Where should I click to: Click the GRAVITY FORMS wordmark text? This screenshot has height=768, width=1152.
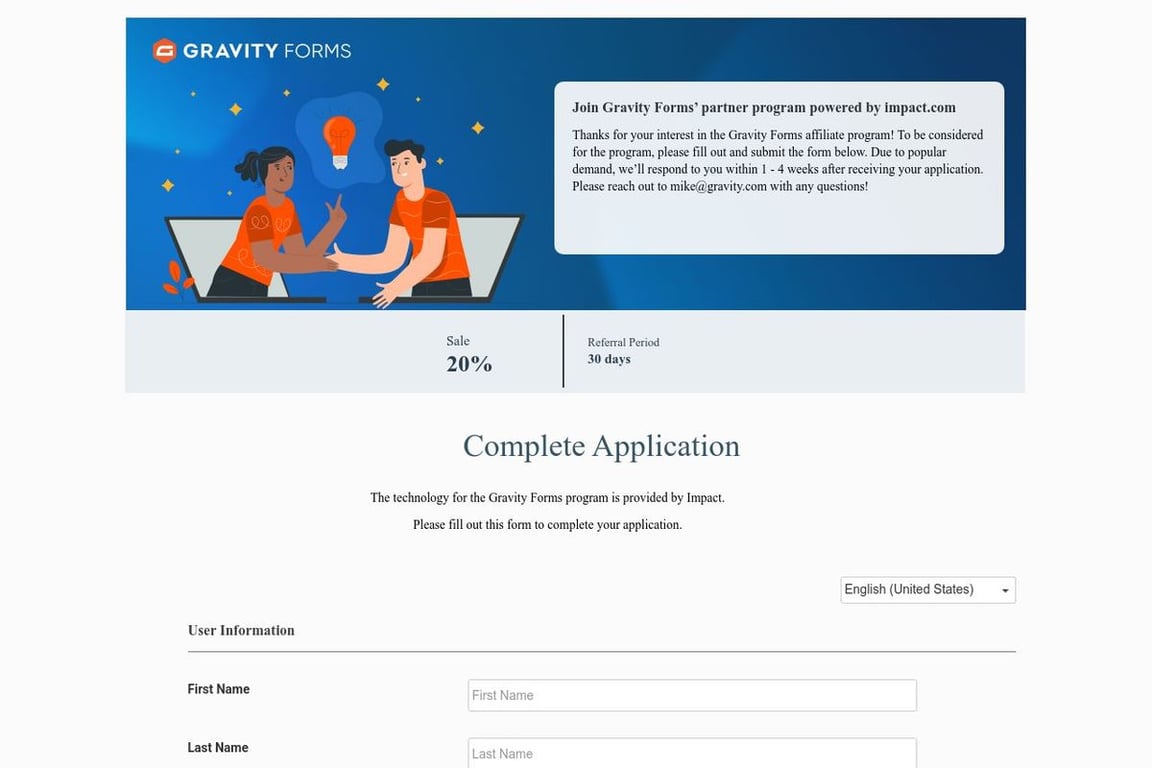pyautogui.click(x=267, y=51)
